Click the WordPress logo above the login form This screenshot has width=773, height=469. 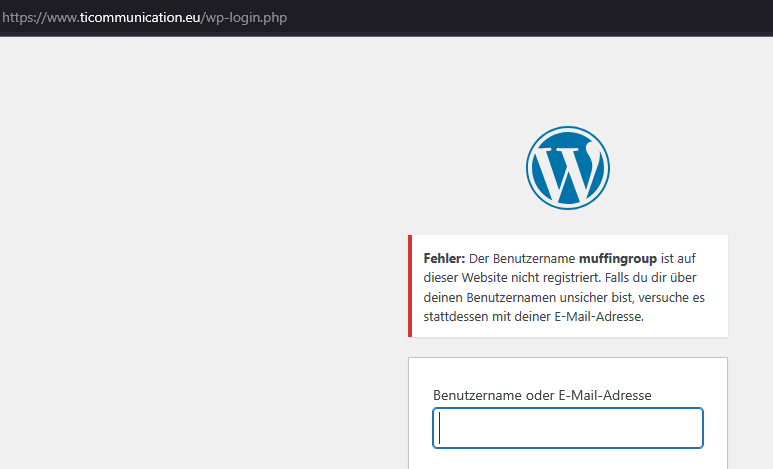coord(567,168)
